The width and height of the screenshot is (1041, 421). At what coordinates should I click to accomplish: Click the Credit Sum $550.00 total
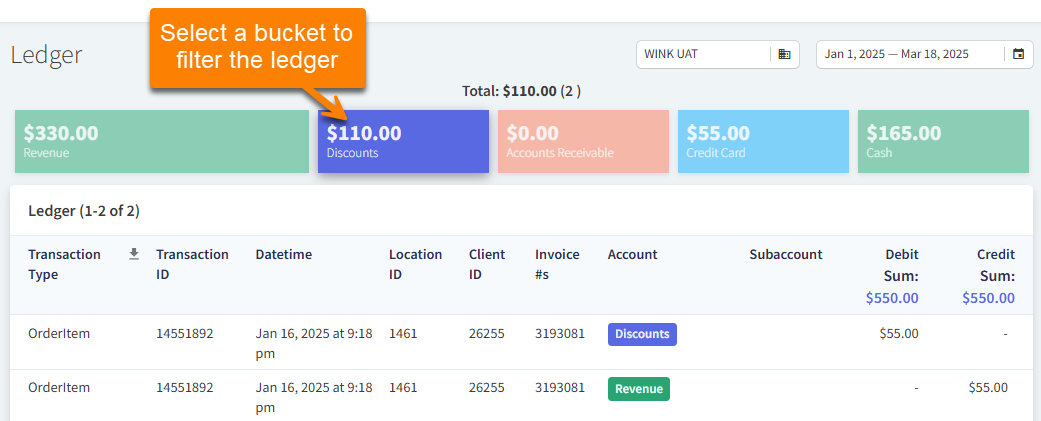pyautogui.click(x=988, y=298)
